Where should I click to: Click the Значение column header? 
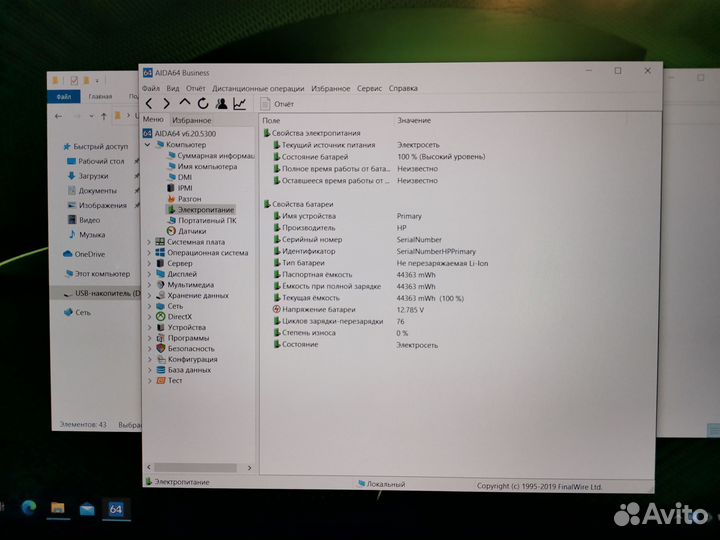point(414,120)
